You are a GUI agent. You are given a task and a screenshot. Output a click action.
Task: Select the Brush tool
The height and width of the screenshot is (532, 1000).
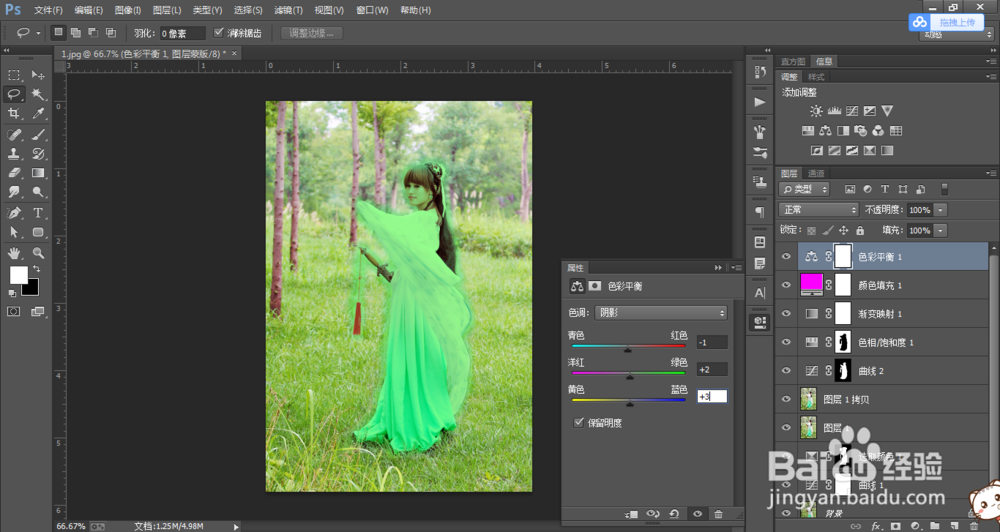click(x=38, y=135)
